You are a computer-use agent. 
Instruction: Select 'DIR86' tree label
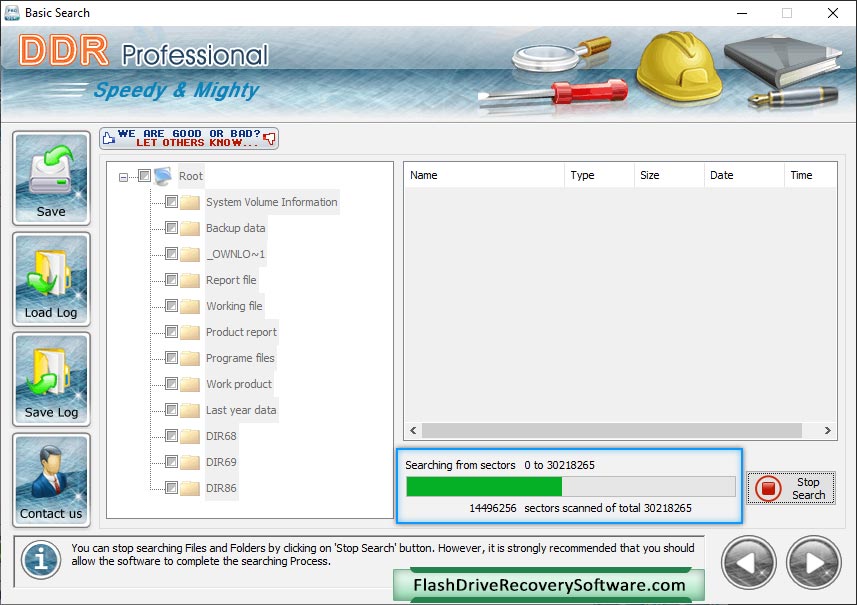221,488
